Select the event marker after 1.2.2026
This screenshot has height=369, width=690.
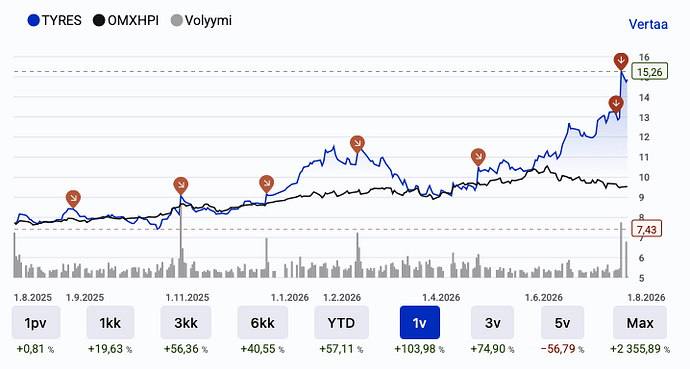click(x=357, y=144)
